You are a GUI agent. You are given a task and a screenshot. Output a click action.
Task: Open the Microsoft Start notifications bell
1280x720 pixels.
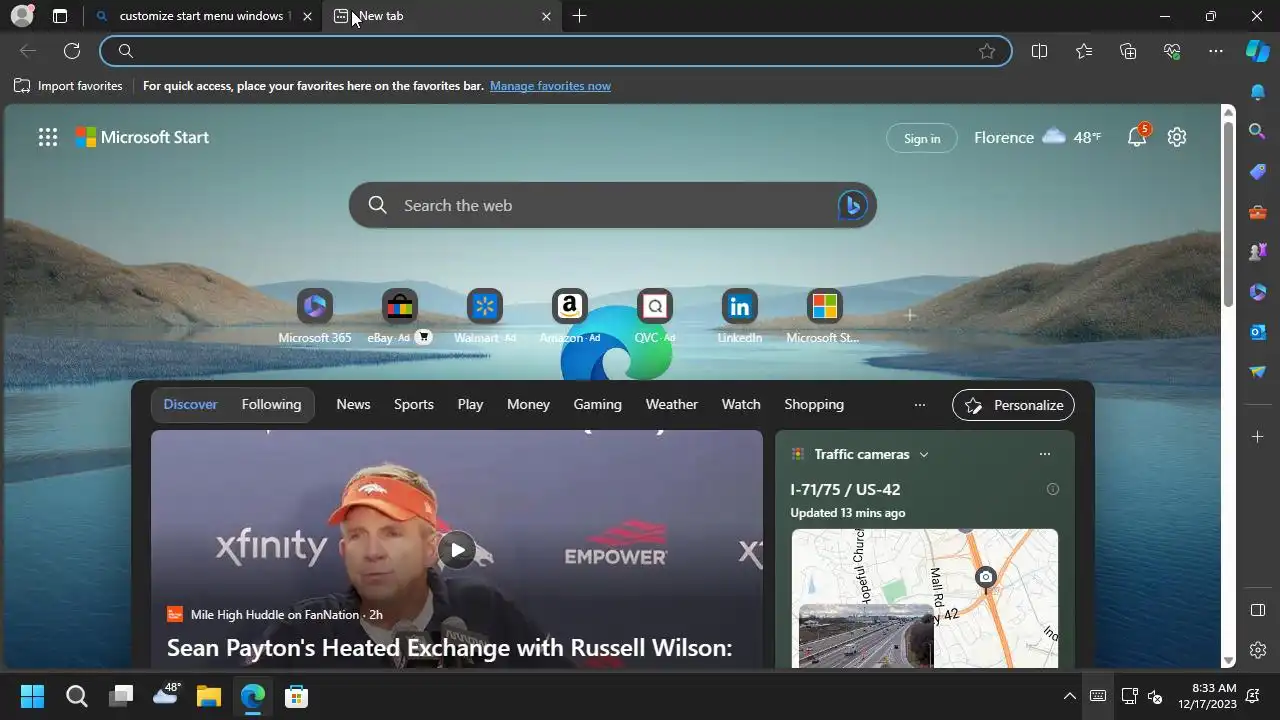[1137, 137]
